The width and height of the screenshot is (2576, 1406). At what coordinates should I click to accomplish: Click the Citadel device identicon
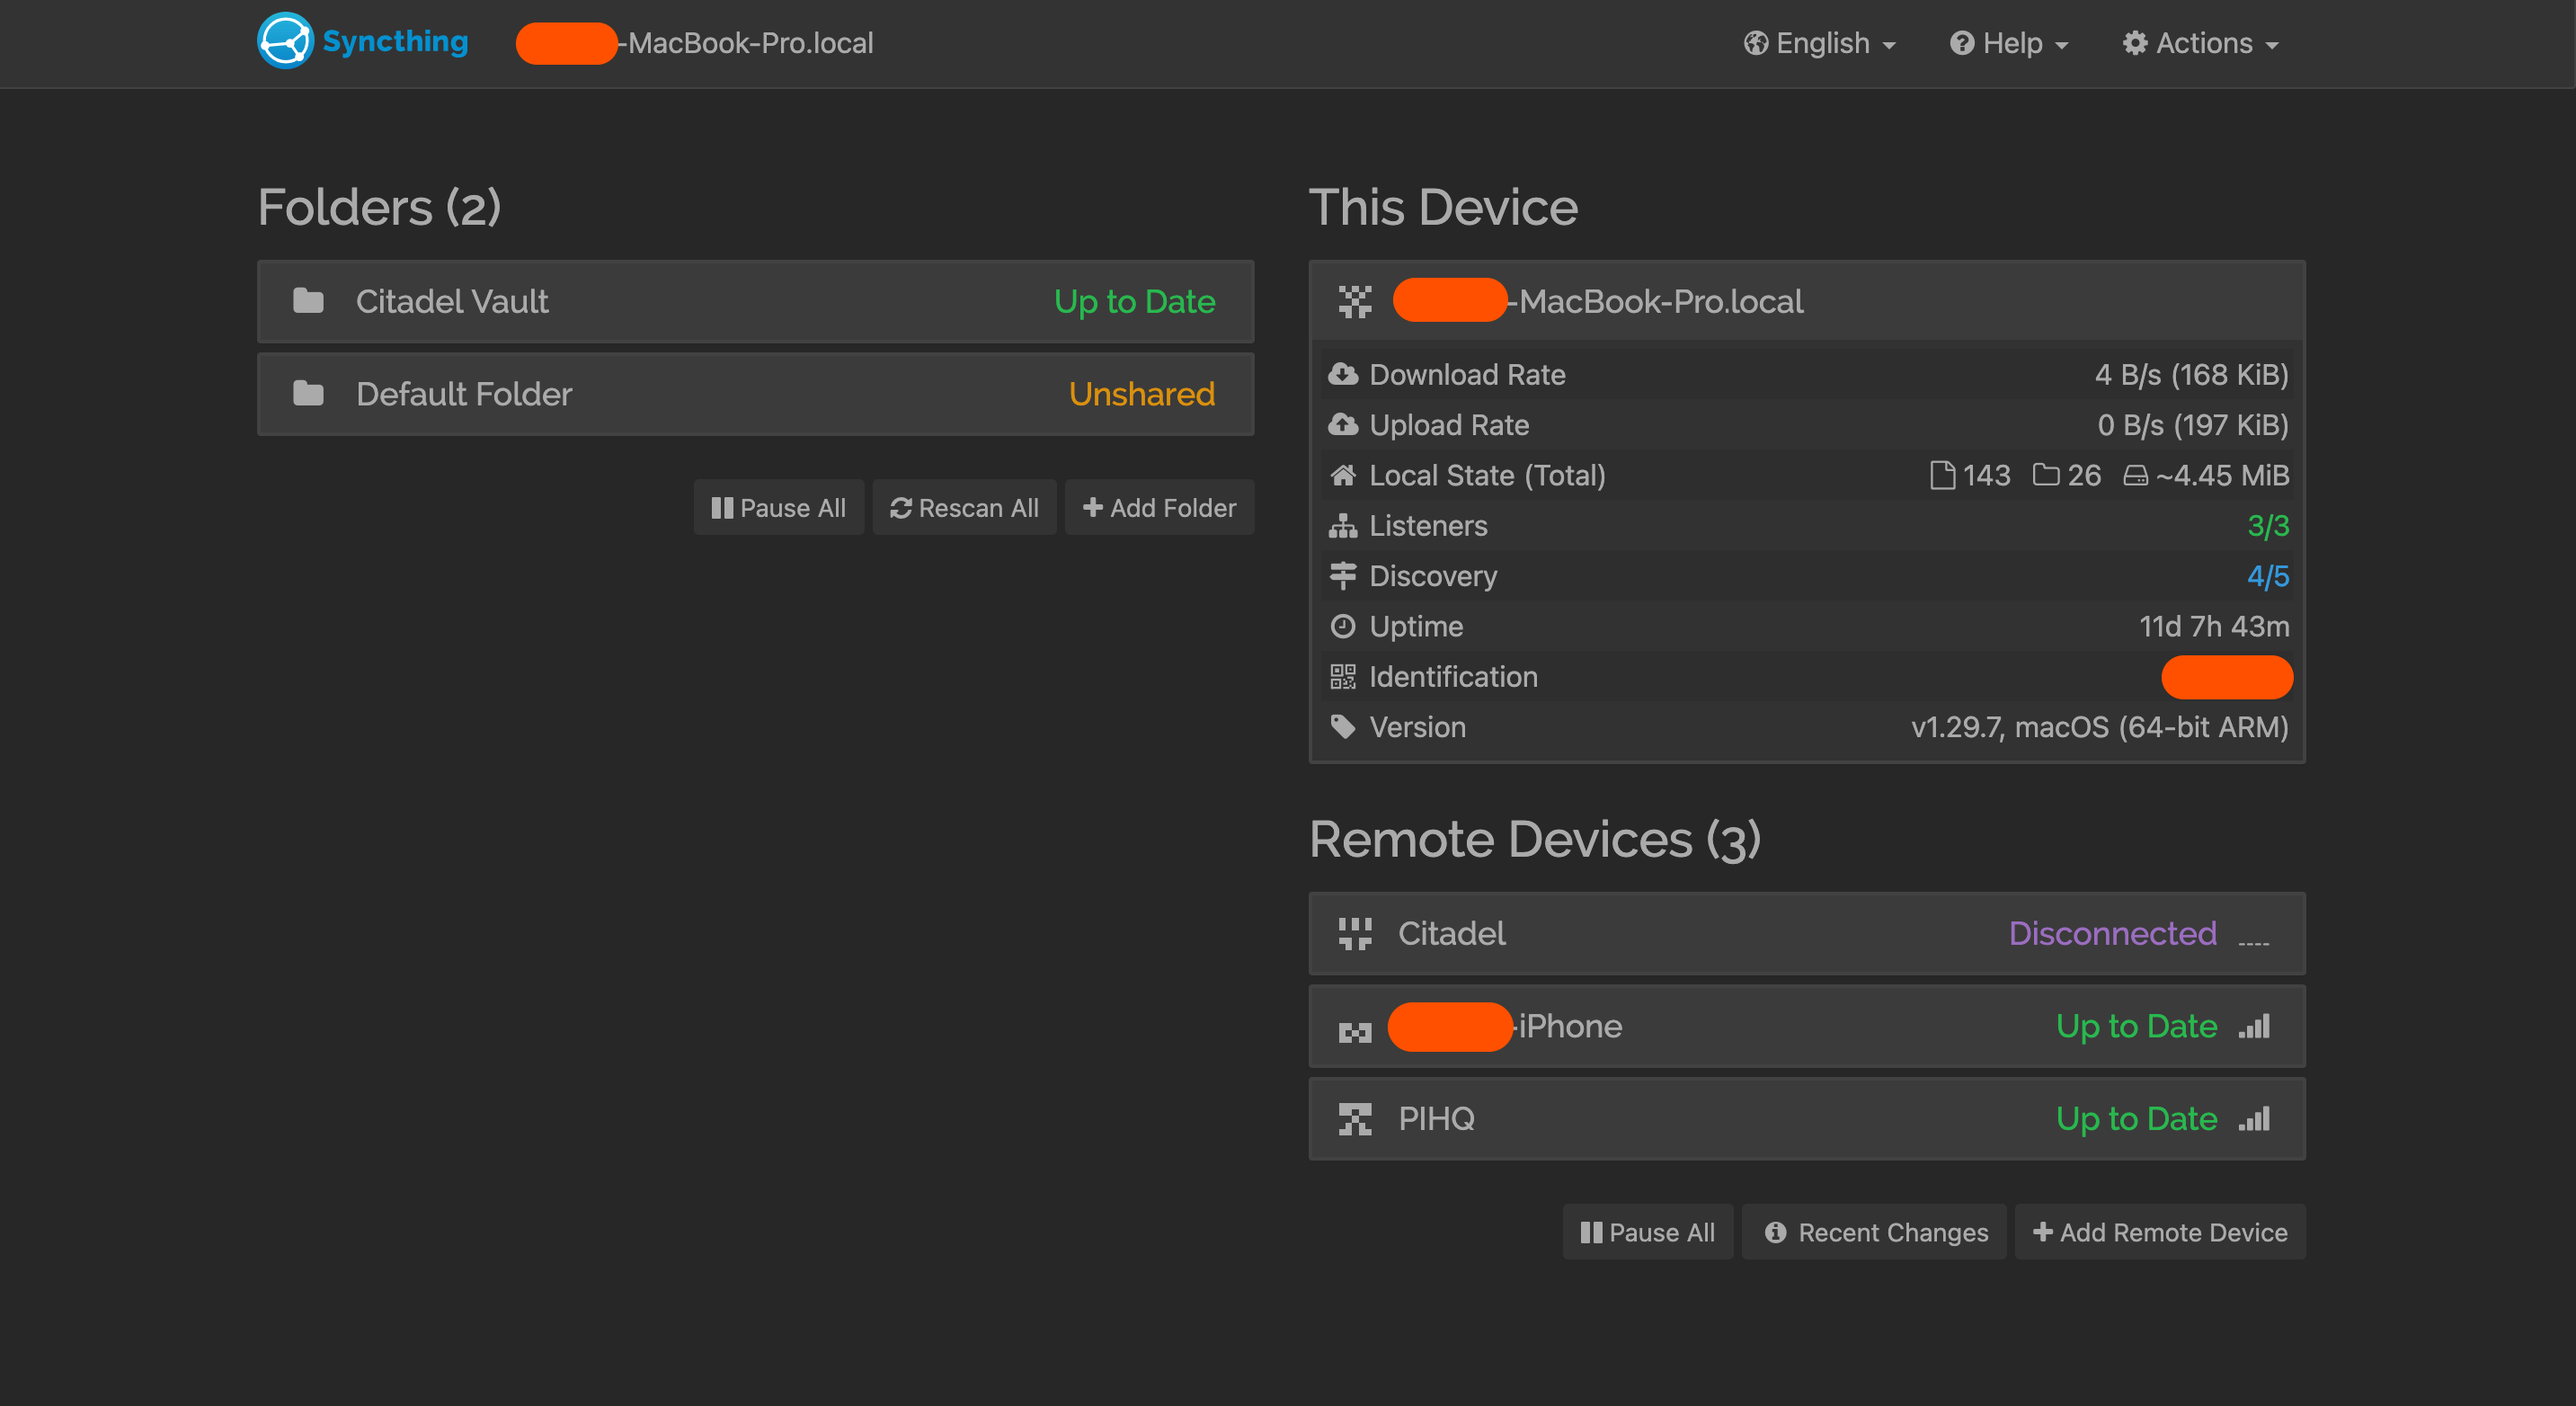1355,933
